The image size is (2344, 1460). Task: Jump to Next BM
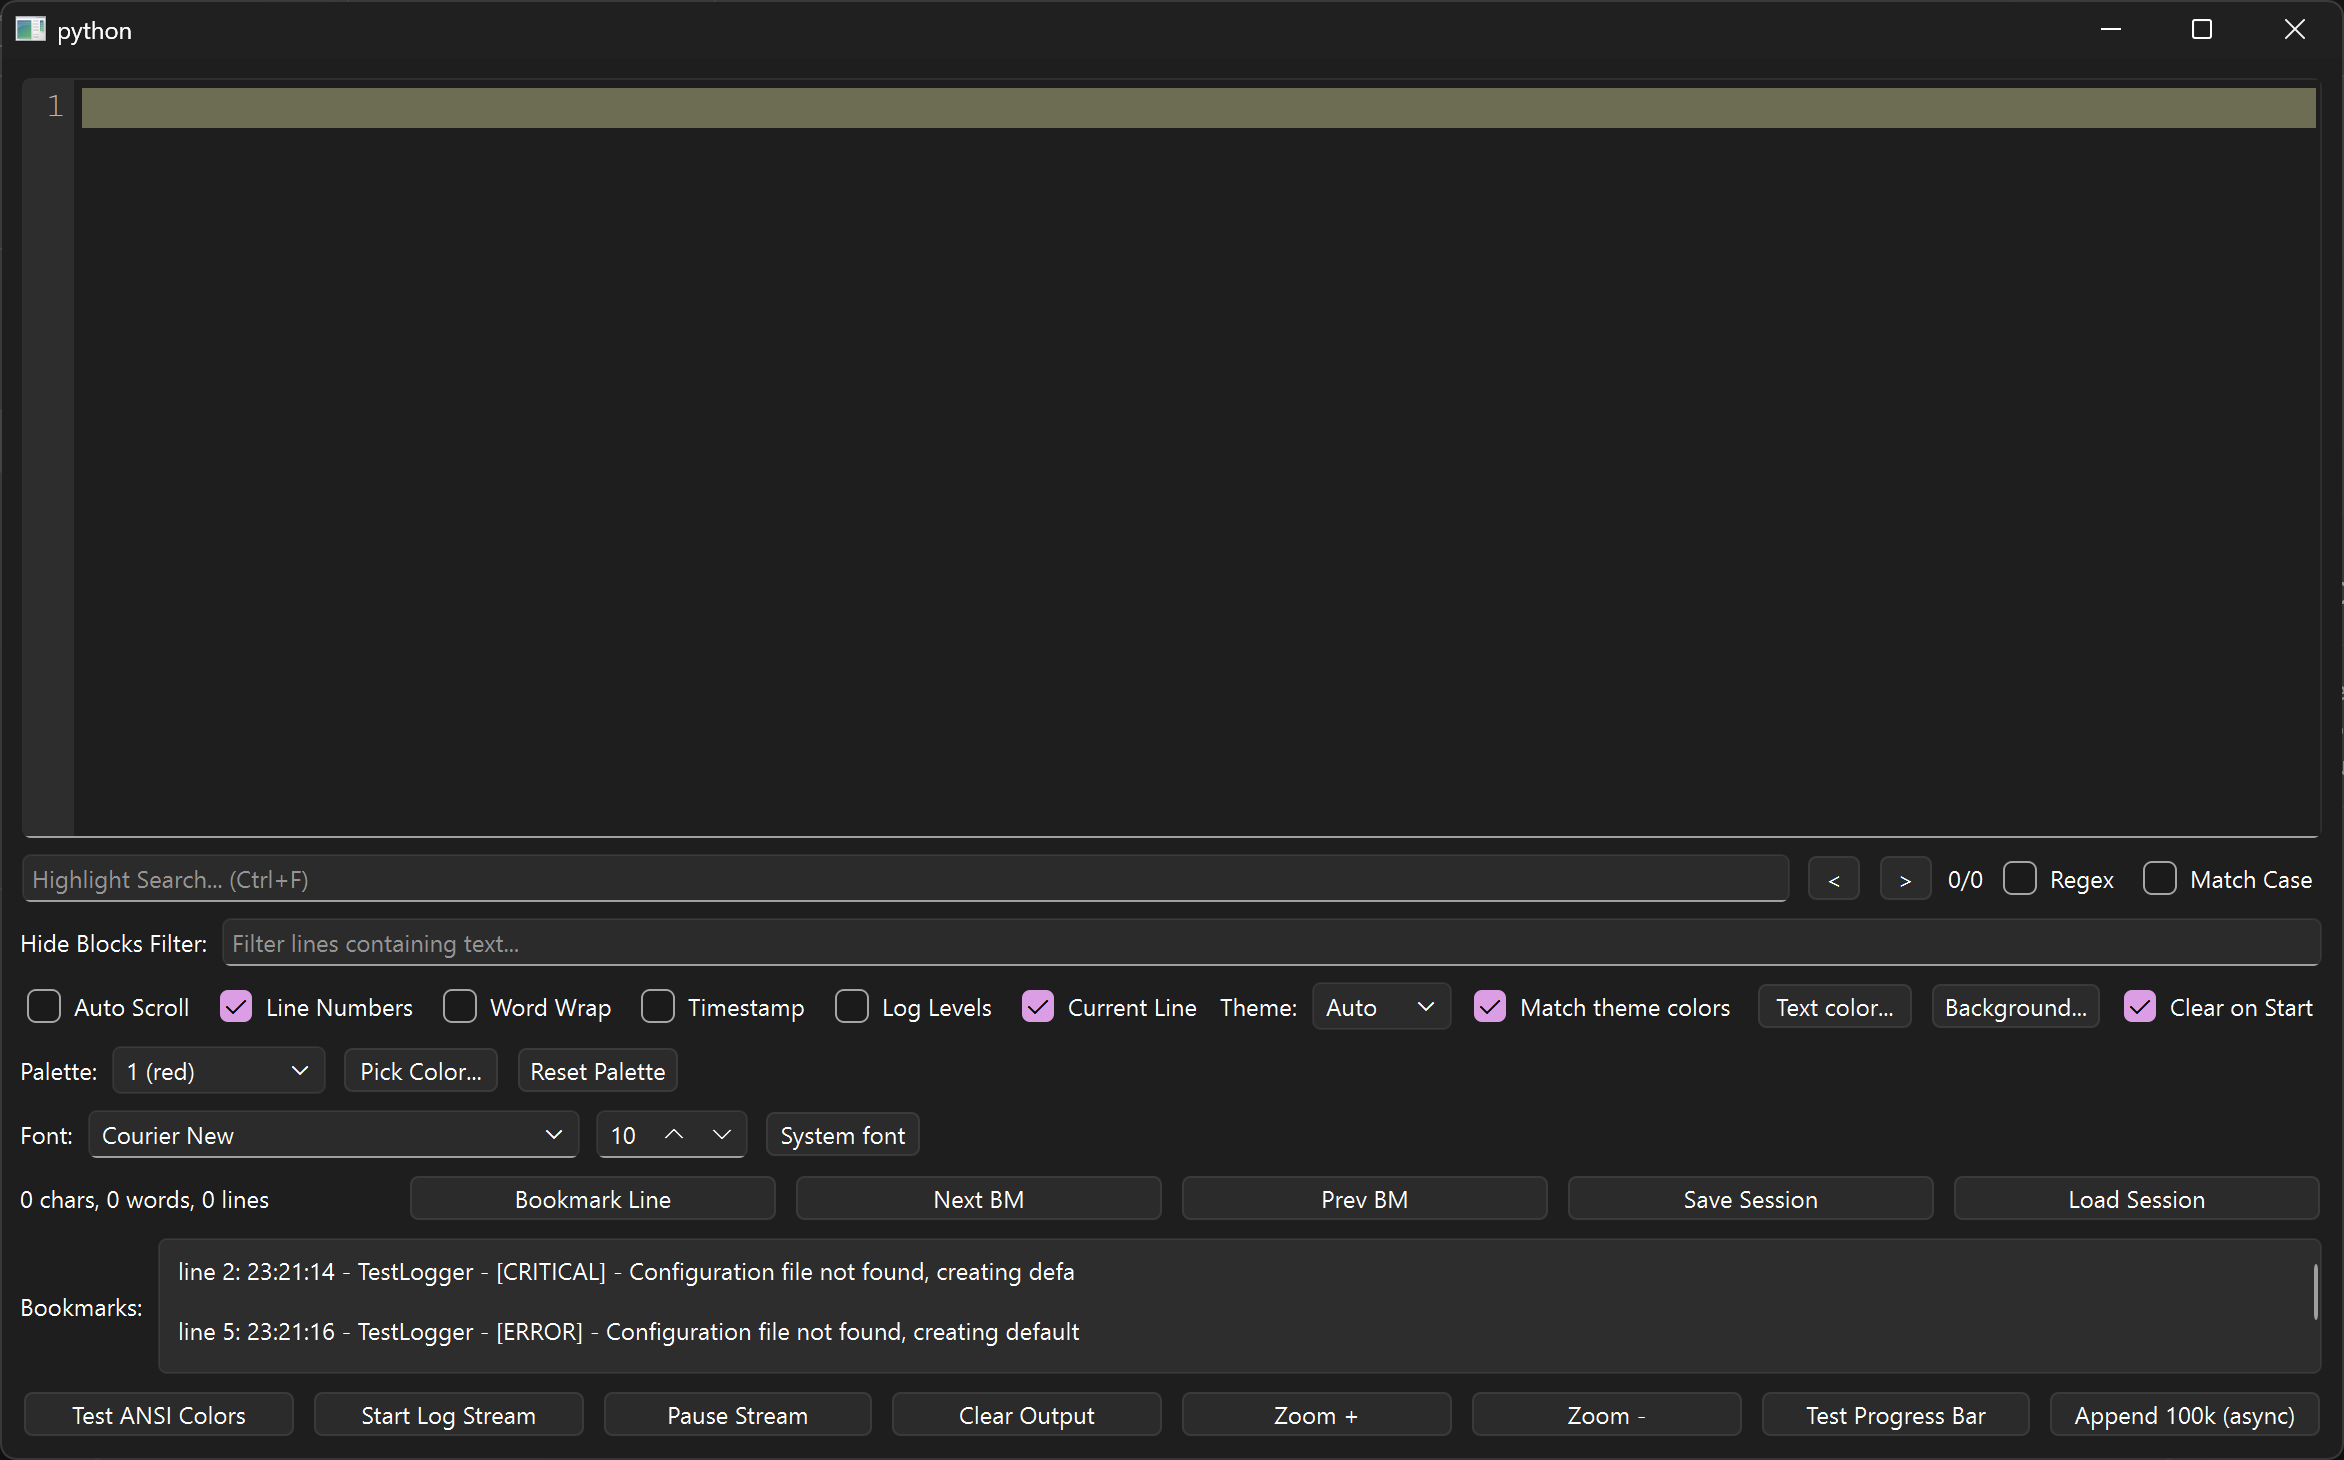979,1199
